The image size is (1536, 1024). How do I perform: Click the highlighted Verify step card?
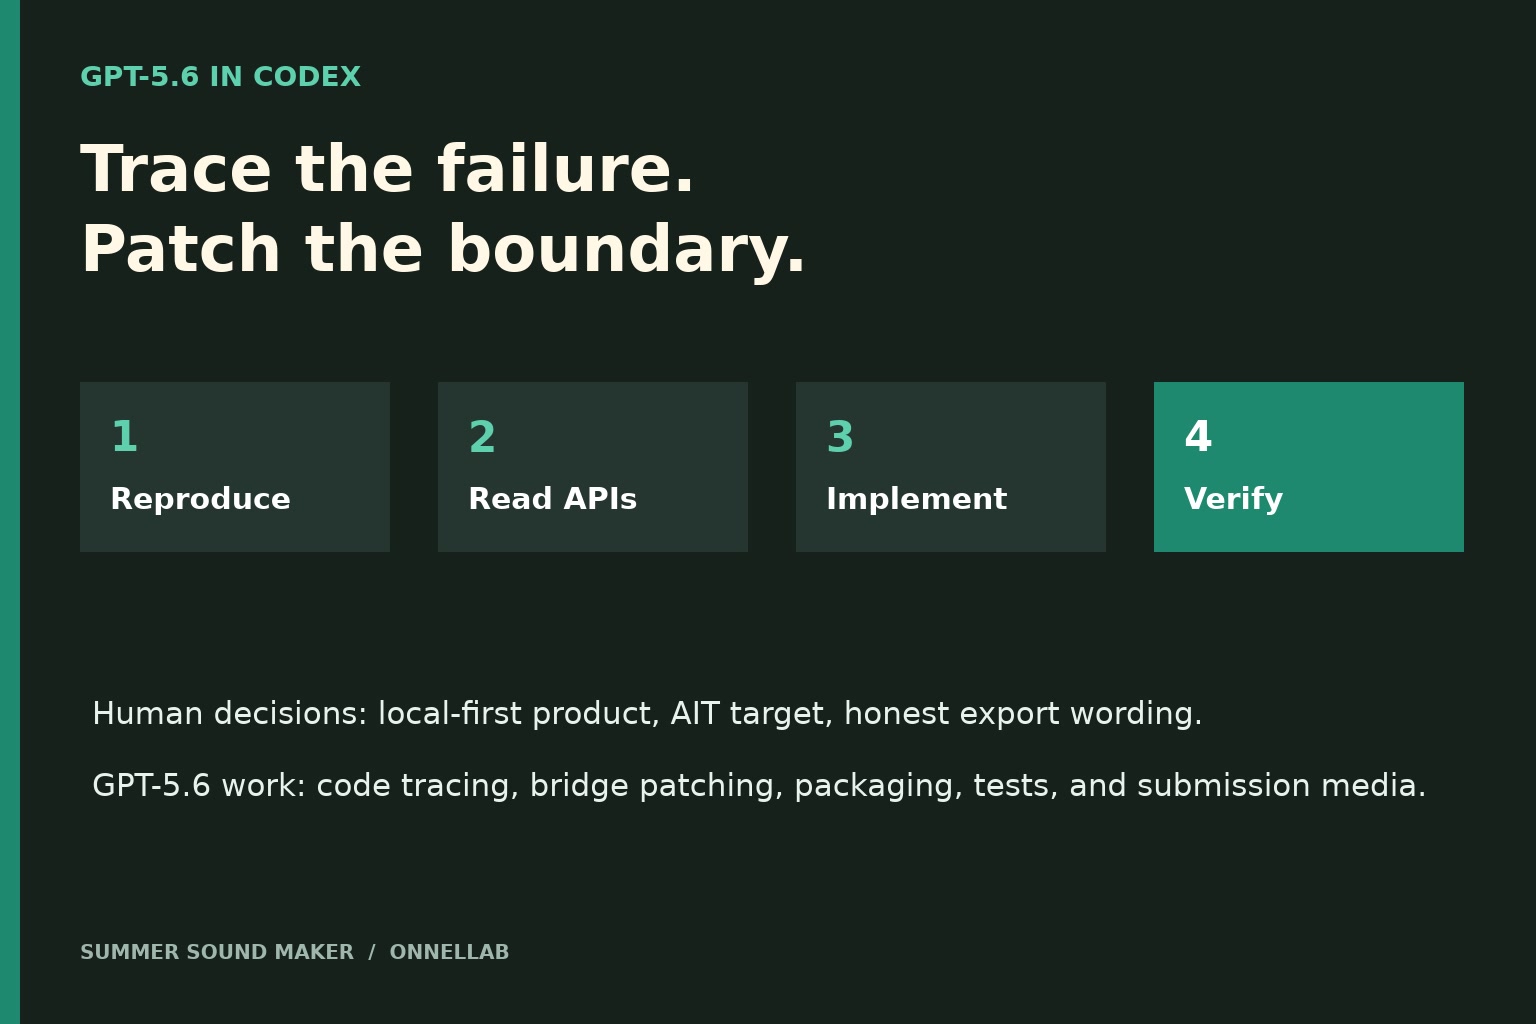(1309, 467)
